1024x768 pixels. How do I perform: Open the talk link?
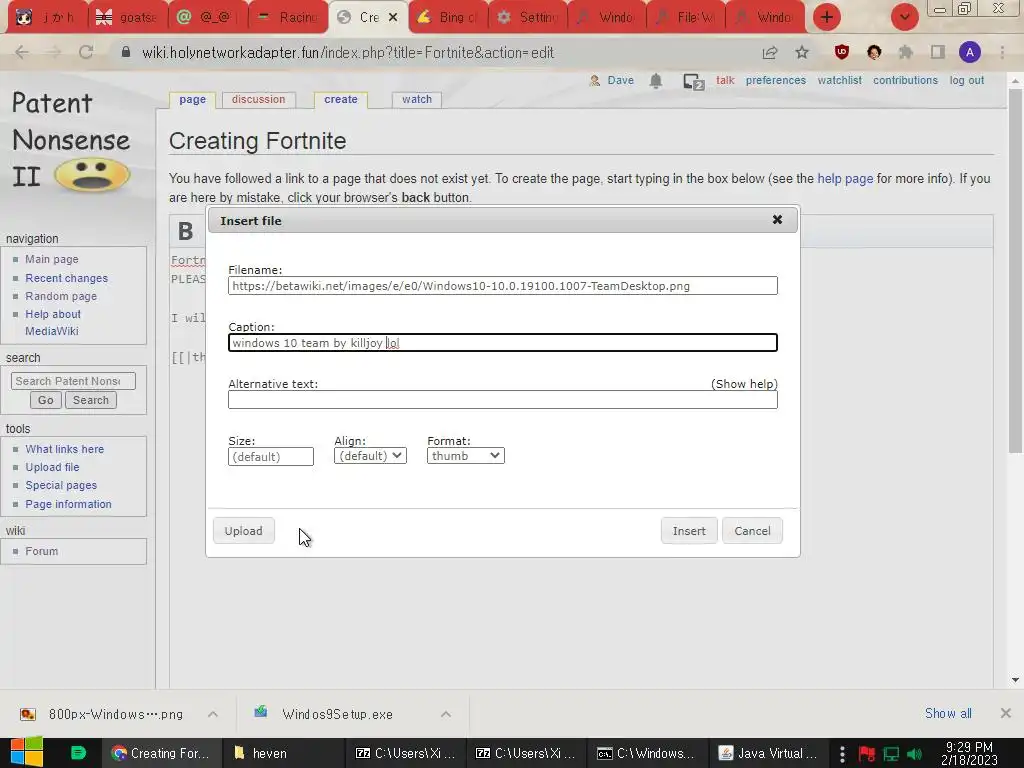pyautogui.click(x=725, y=80)
